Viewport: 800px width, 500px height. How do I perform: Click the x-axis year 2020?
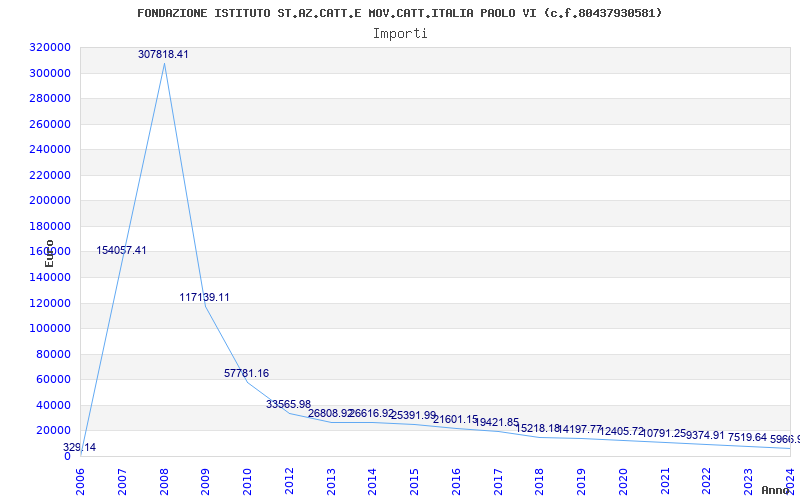(x=623, y=481)
